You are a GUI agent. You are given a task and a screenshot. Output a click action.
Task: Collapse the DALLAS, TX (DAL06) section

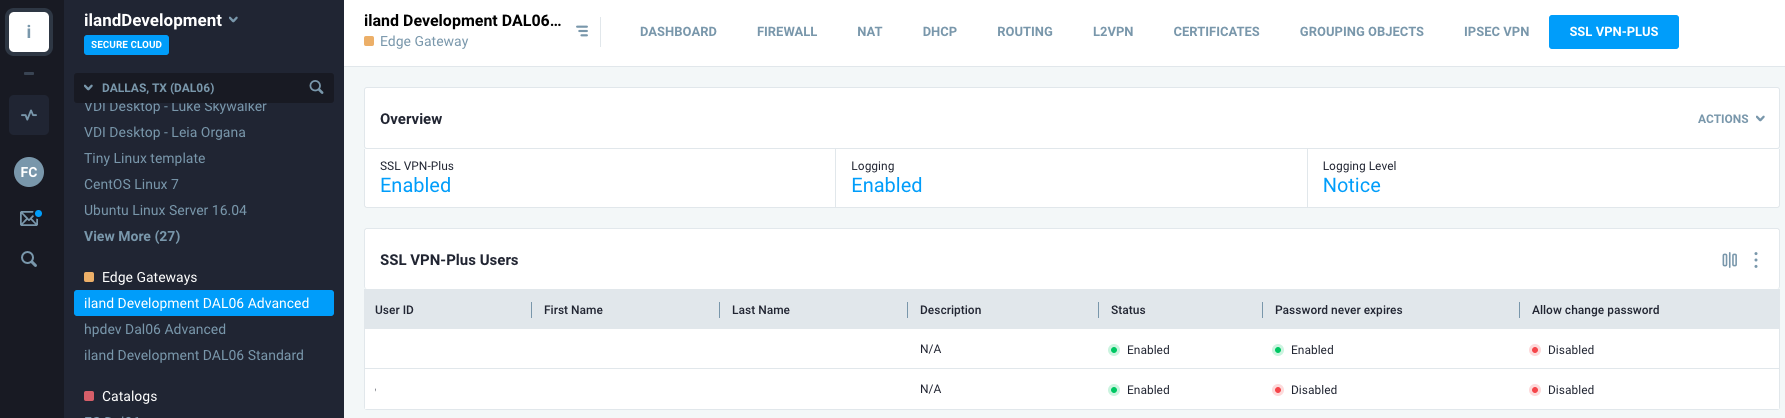pos(88,88)
